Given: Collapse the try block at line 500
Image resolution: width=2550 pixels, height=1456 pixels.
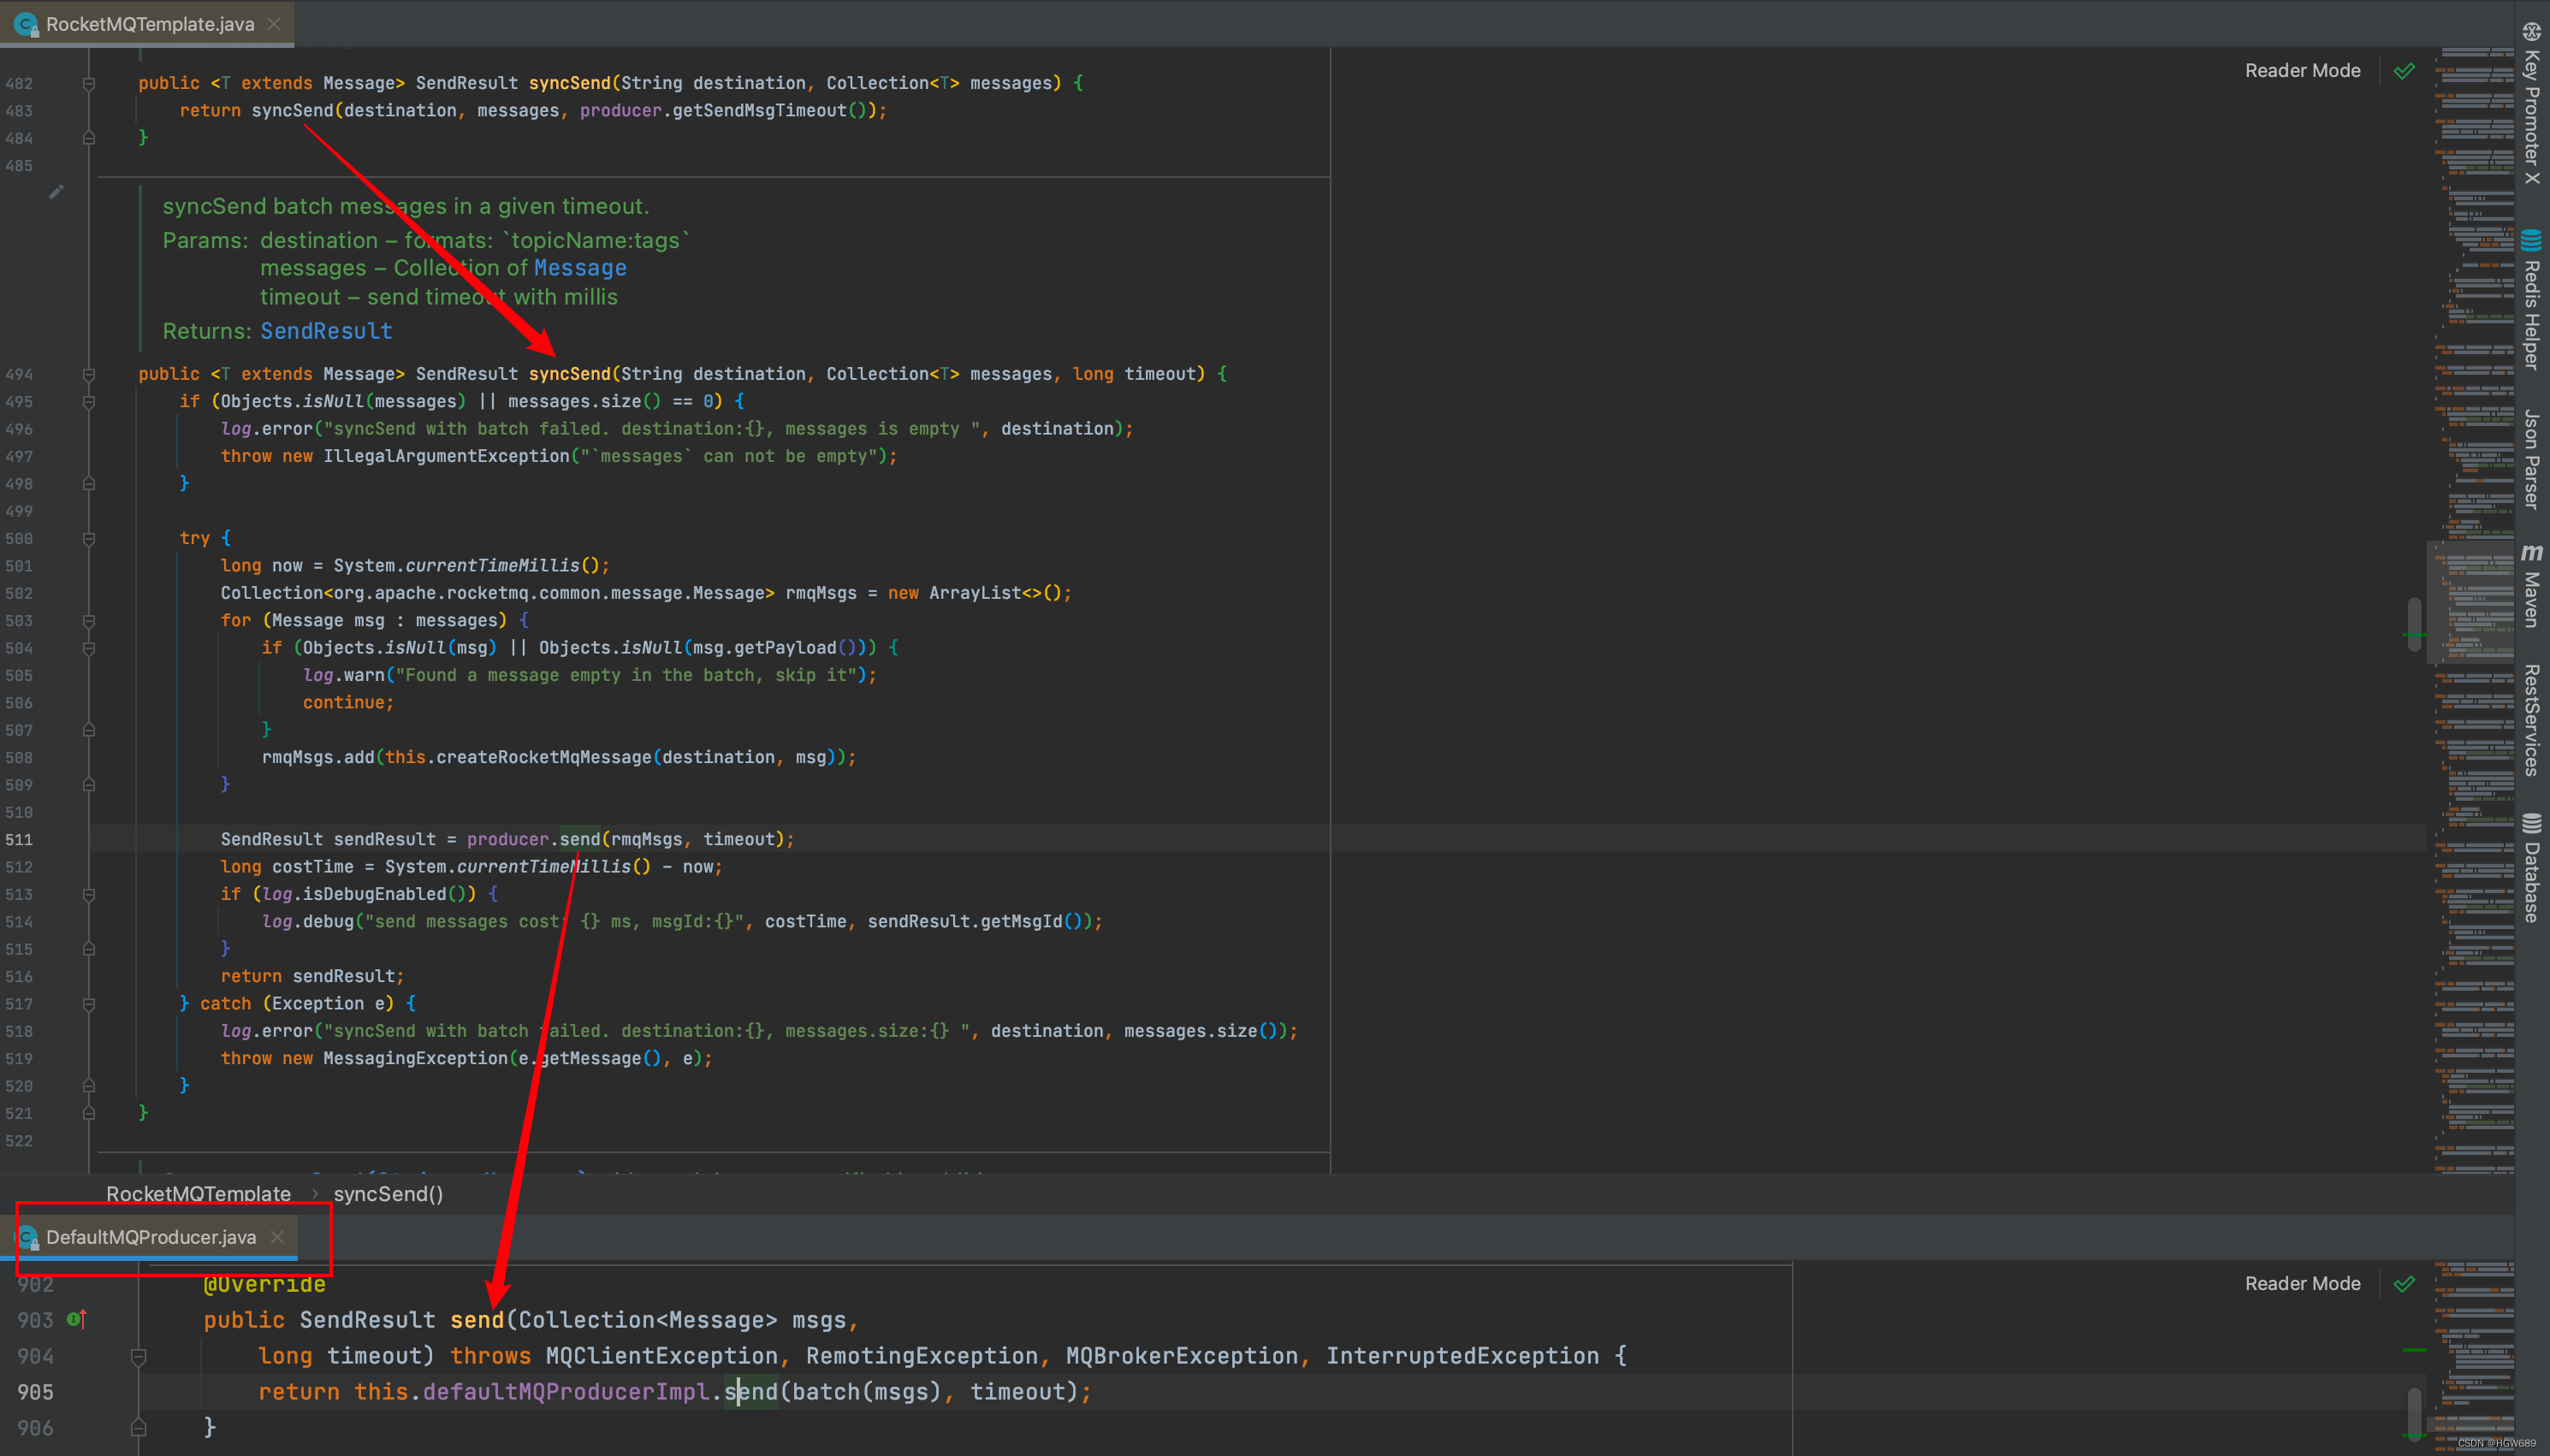Looking at the screenshot, I should click(x=89, y=539).
